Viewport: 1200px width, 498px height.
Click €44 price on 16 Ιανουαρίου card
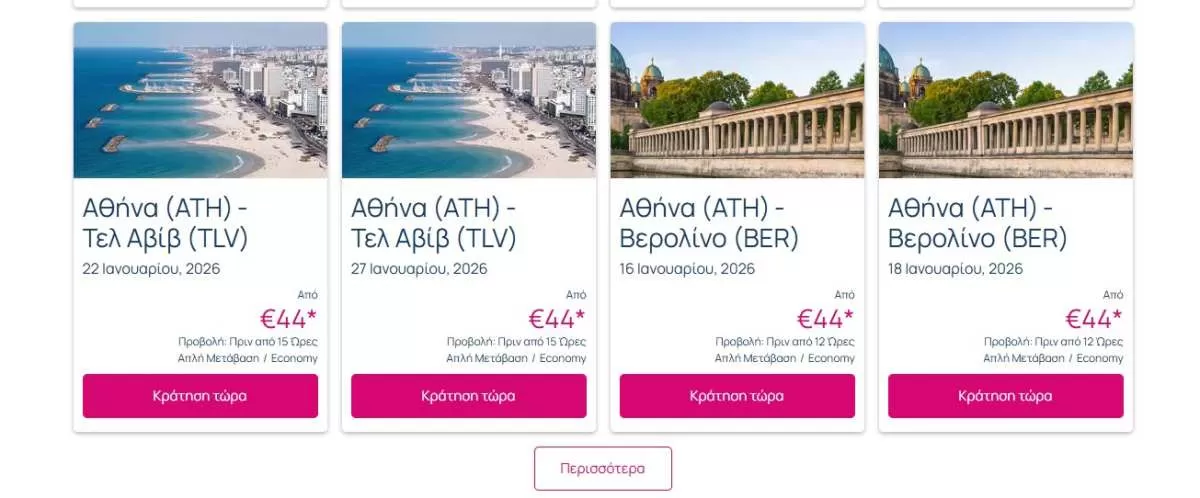pos(825,319)
